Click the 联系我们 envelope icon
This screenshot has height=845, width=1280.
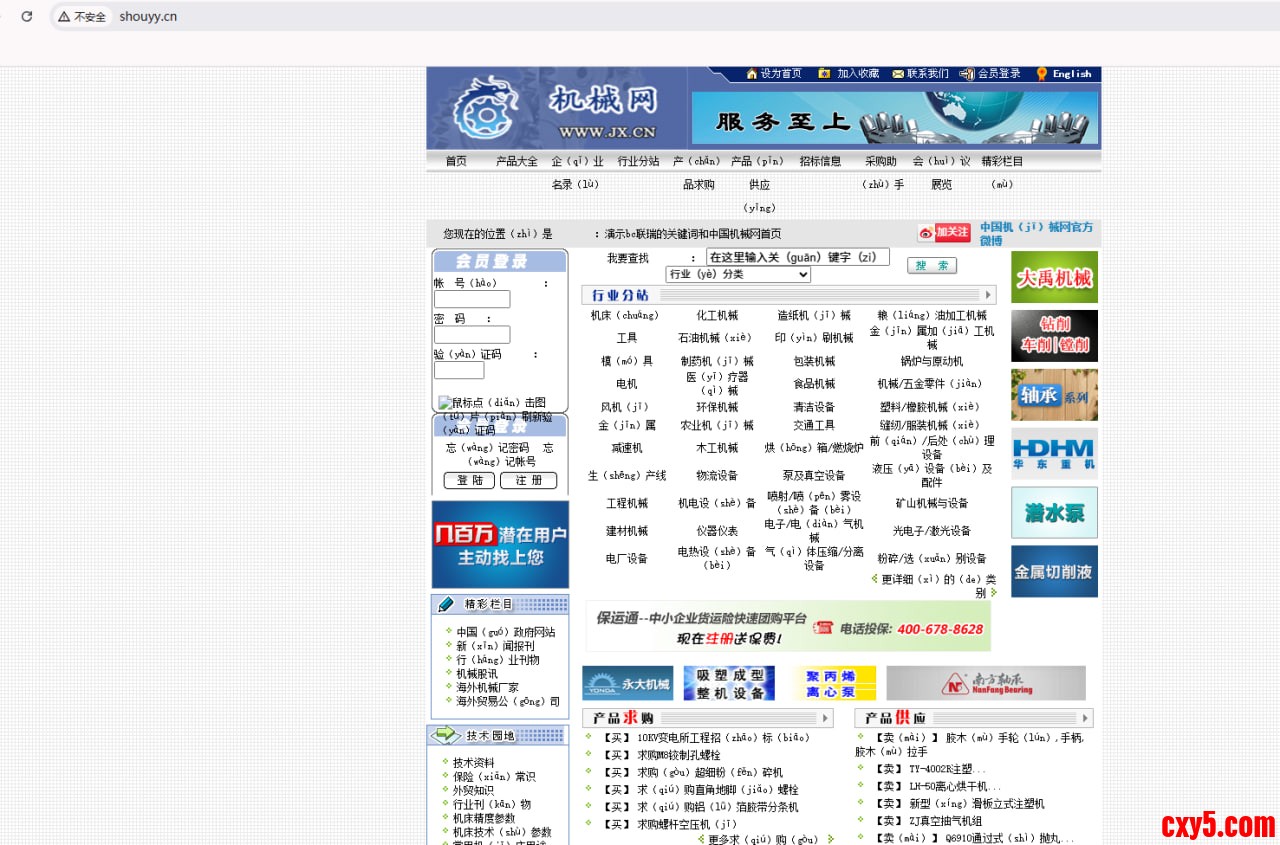(898, 74)
